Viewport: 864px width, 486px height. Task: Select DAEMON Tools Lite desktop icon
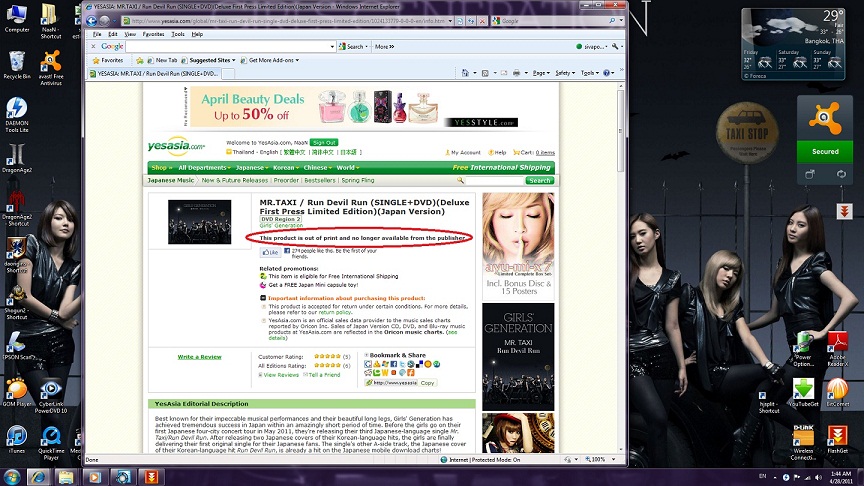(17, 115)
